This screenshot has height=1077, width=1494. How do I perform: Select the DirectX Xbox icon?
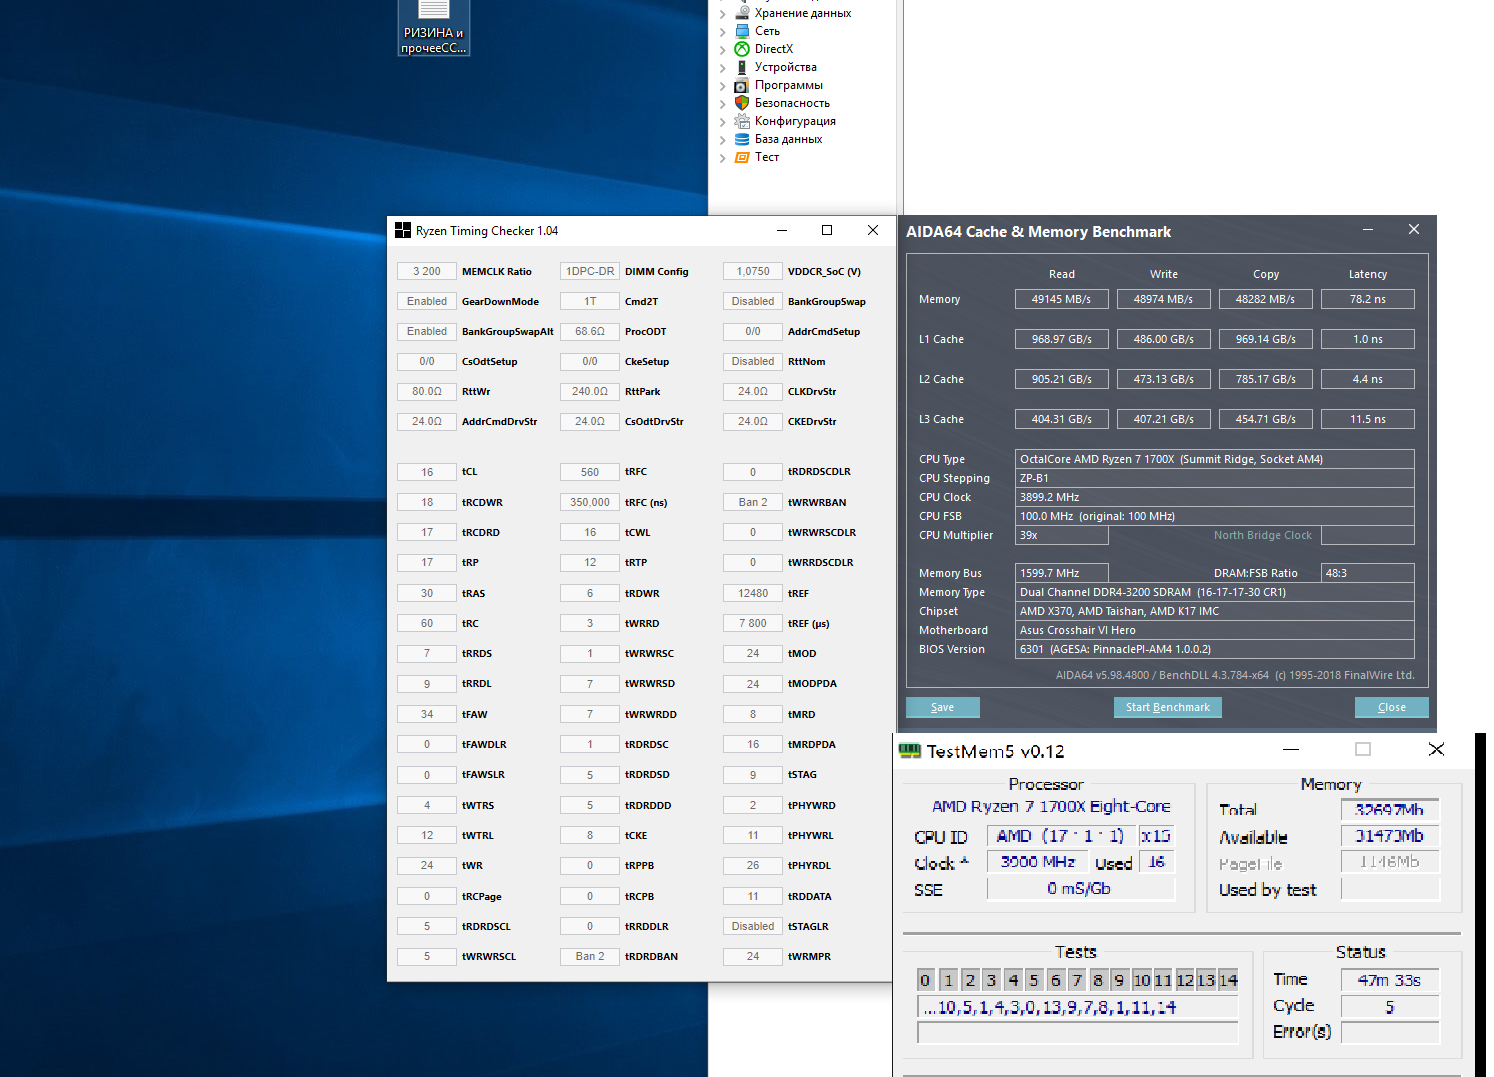[x=742, y=49]
